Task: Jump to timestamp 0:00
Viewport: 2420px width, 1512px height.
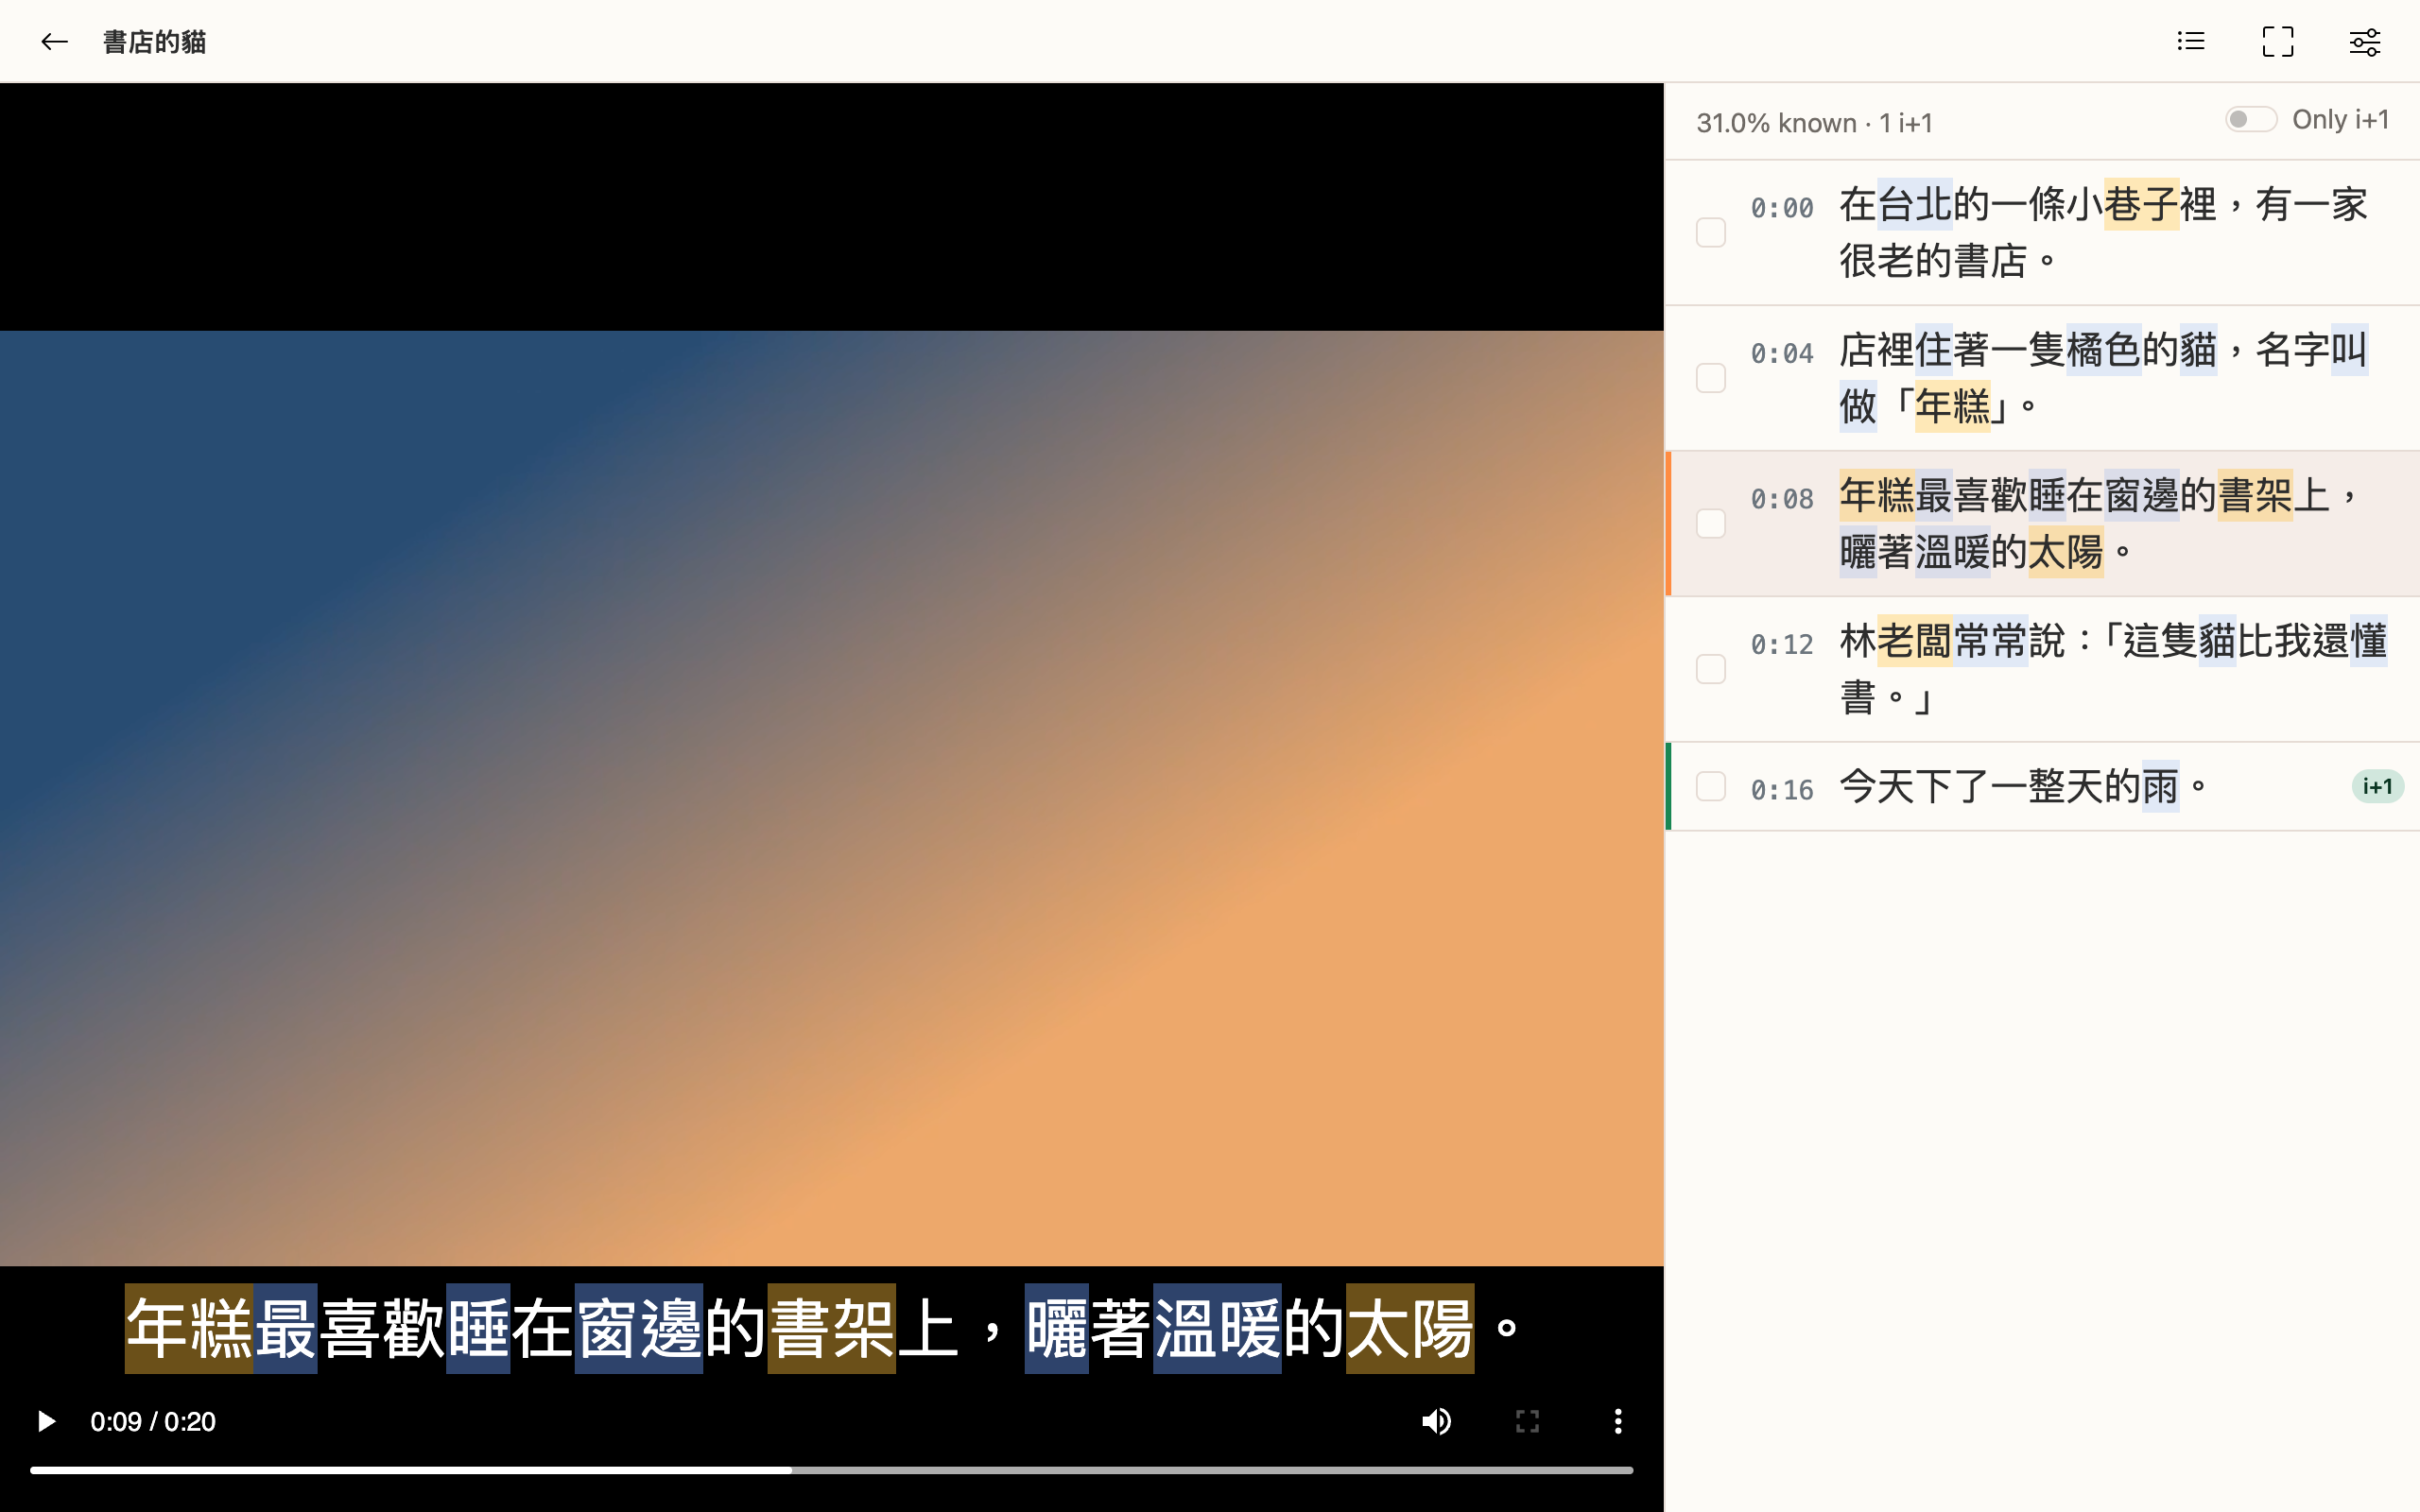Action: tap(1781, 208)
